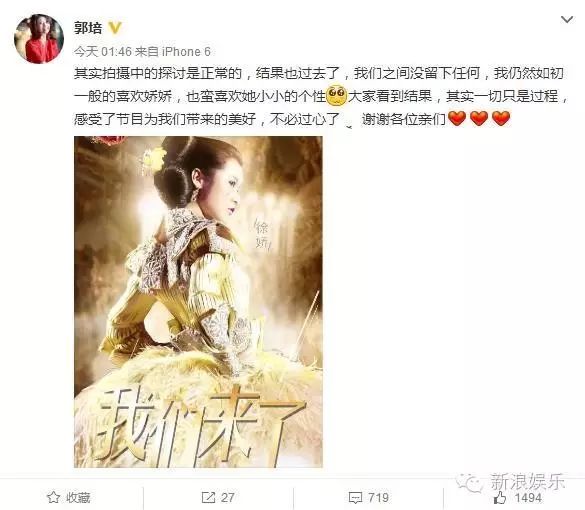Viewport: 585px width, 510px height.
Task: Open the 郭培 username link
Action: pos(88,28)
